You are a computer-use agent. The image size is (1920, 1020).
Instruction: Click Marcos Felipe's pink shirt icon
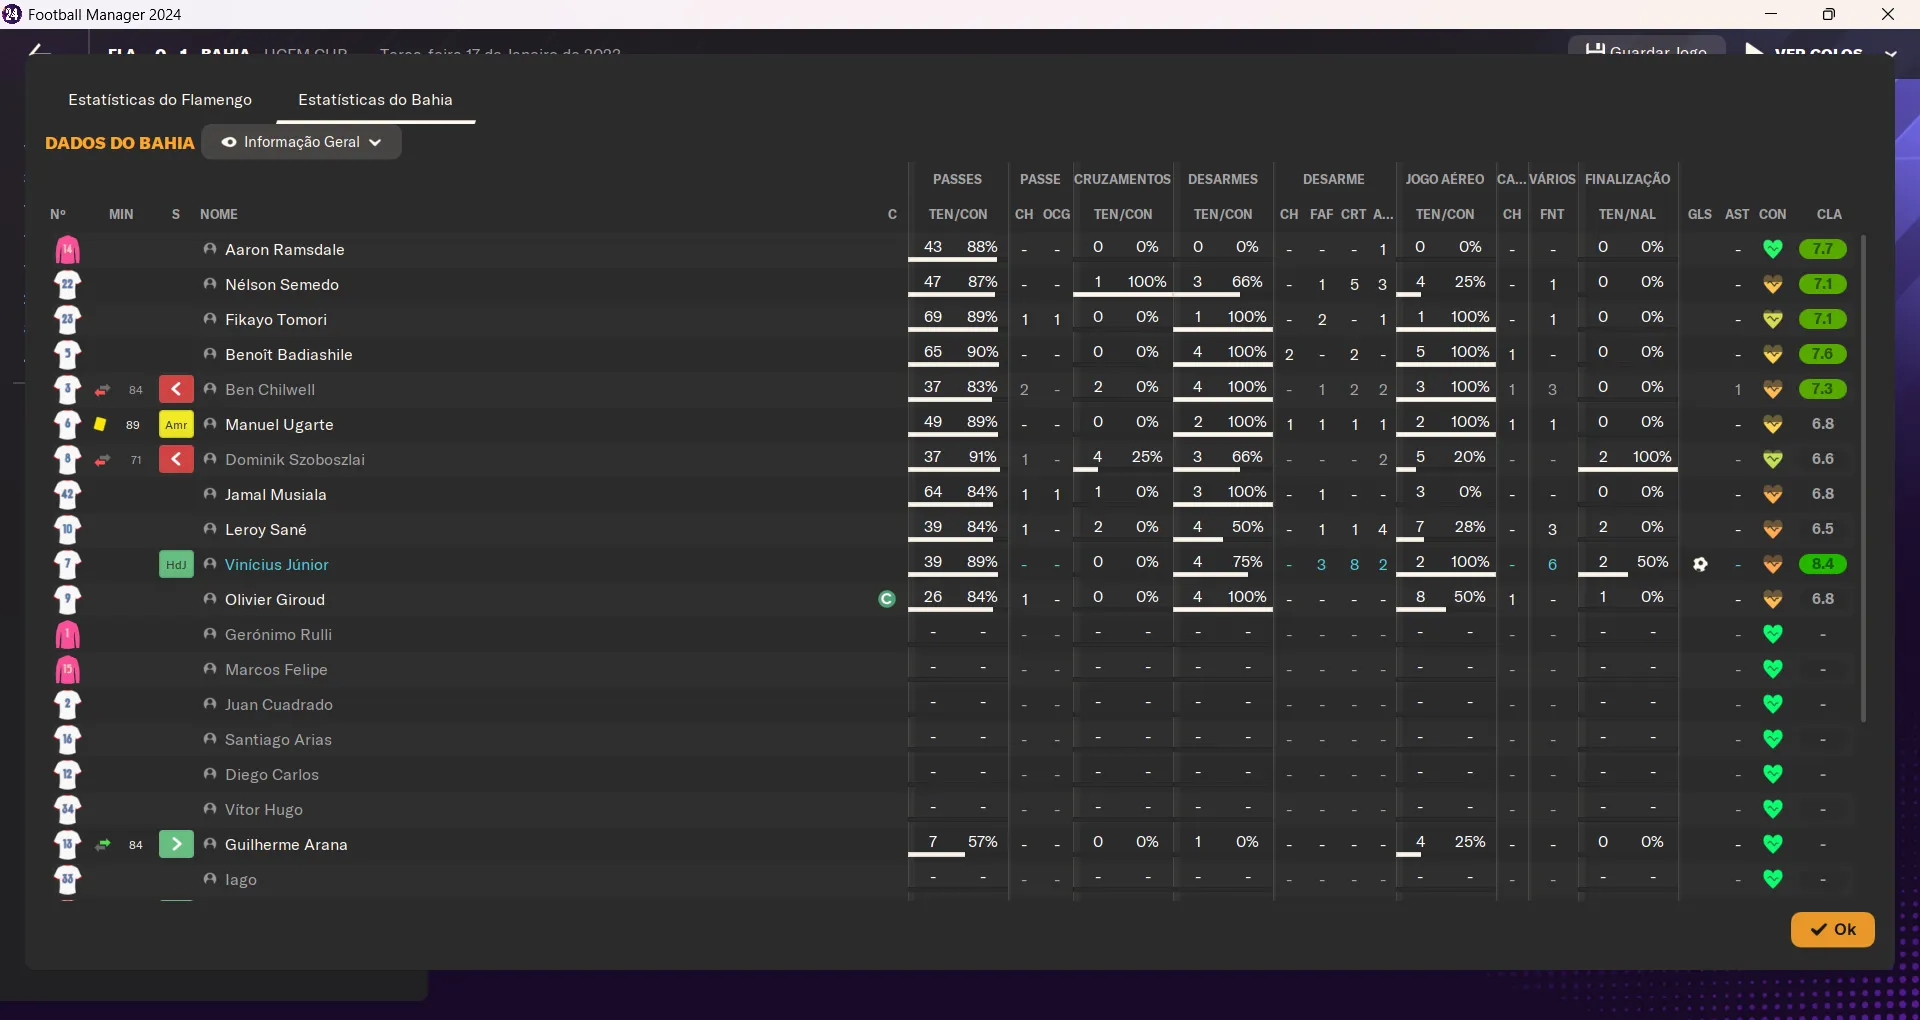[x=67, y=669]
